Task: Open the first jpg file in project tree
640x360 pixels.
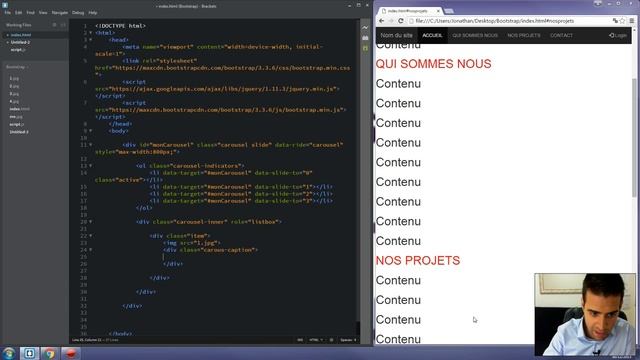Action: [x=14, y=78]
